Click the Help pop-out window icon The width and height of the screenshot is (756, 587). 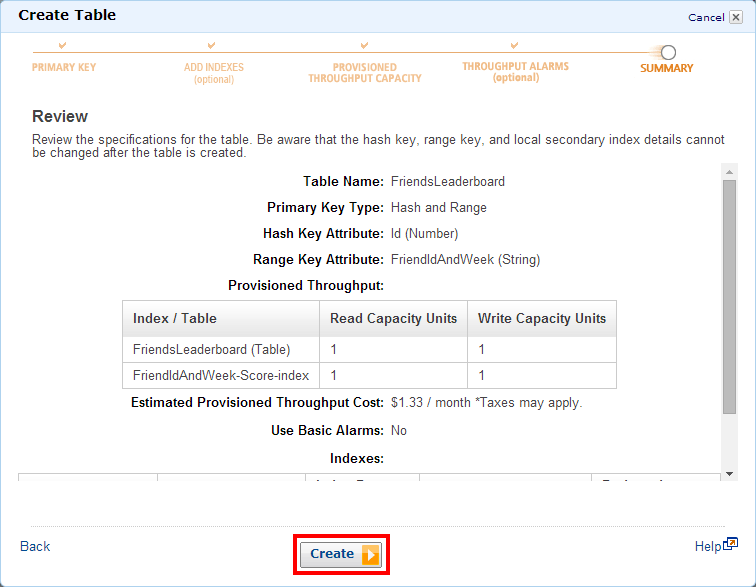click(x=731, y=543)
